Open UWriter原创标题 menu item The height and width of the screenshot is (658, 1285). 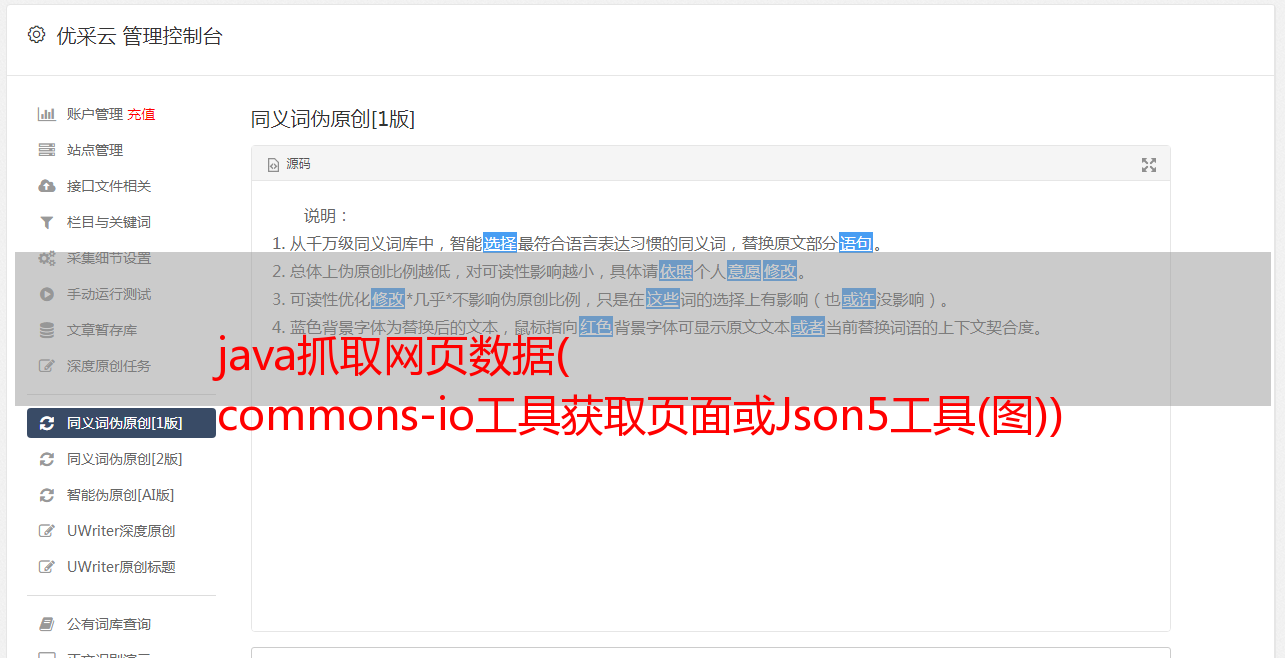click(x=121, y=567)
